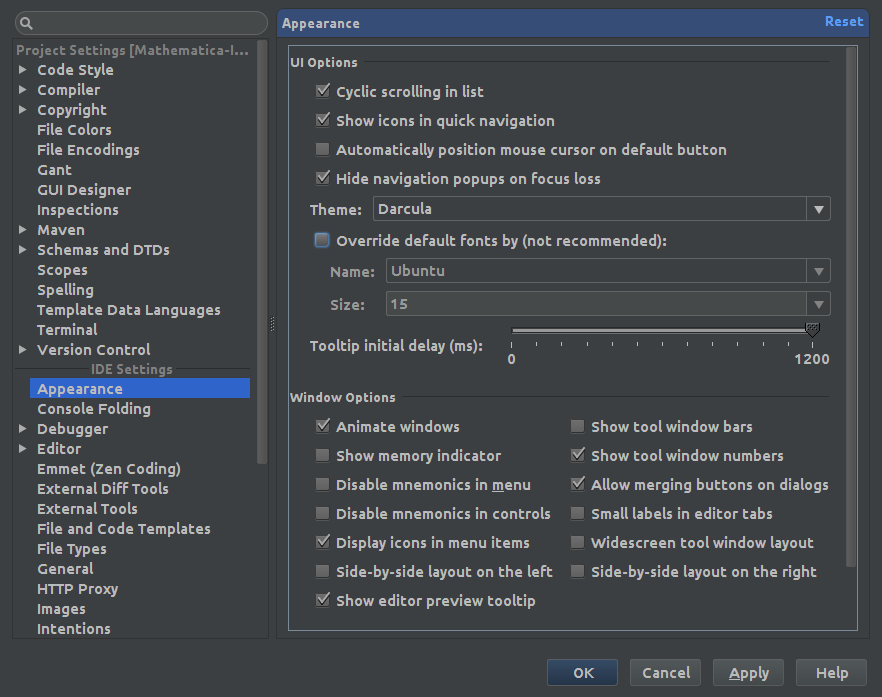Viewport: 882px width, 697px height.
Task: Open the Theme dropdown showing Darcula
Action: pos(601,209)
